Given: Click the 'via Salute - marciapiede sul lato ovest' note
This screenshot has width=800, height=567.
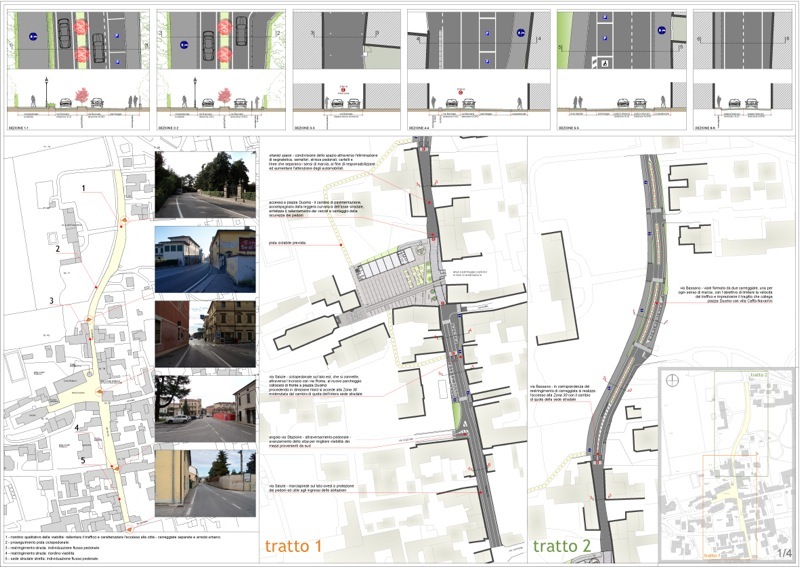Looking at the screenshot, I should (311, 488).
